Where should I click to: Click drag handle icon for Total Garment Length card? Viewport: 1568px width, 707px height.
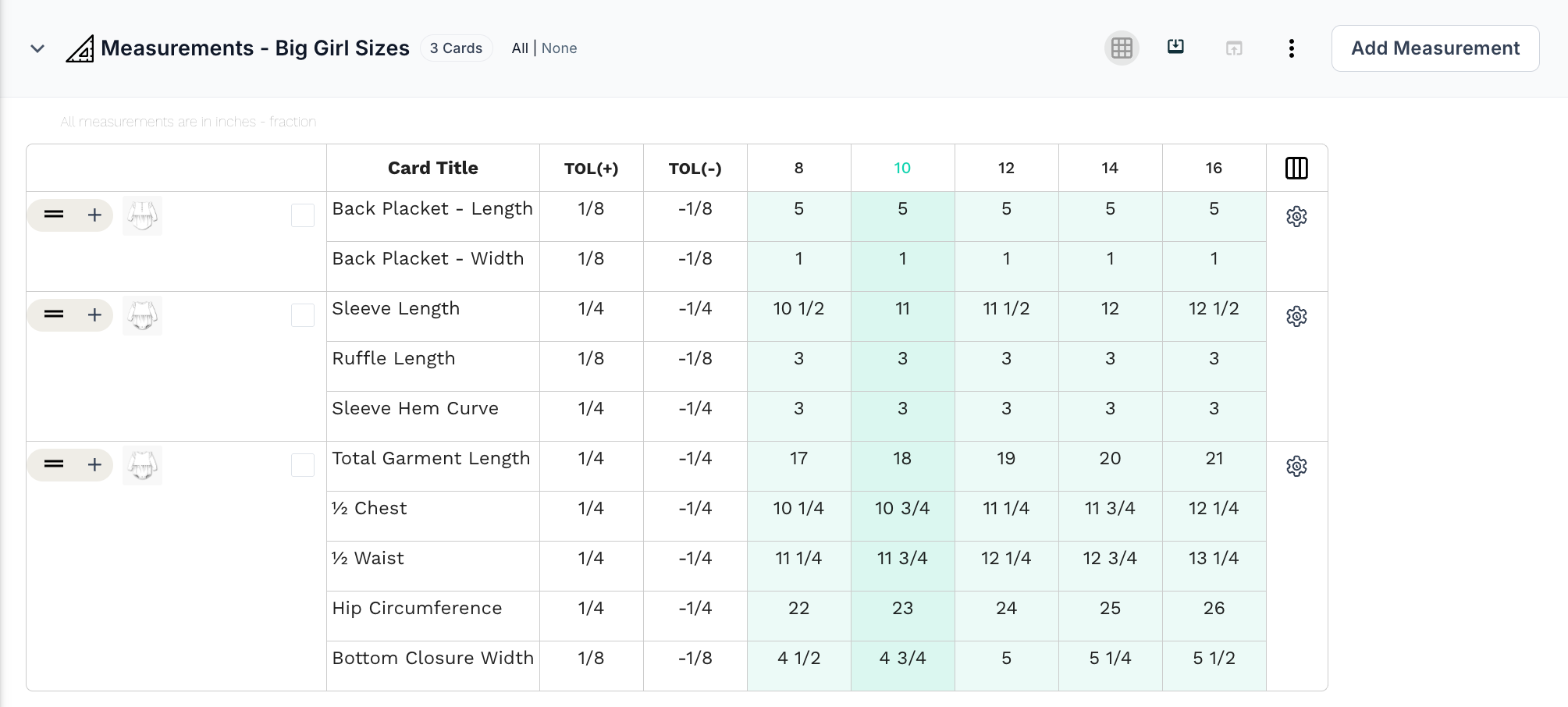coord(54,465)
